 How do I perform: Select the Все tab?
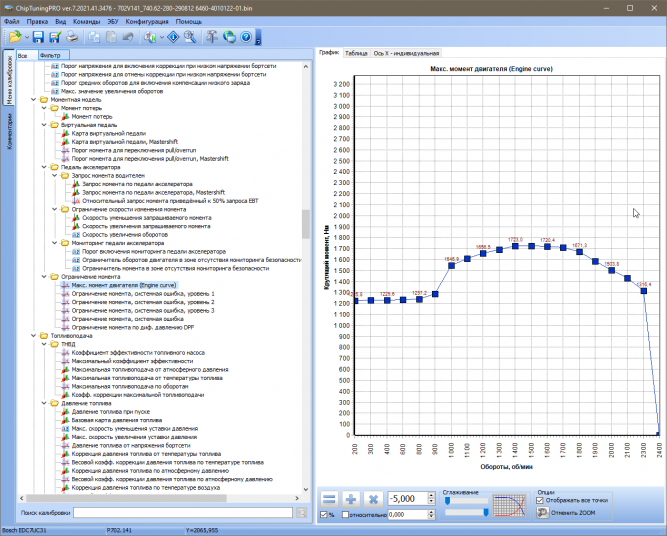pyautogui.click(x=27, y=55)
